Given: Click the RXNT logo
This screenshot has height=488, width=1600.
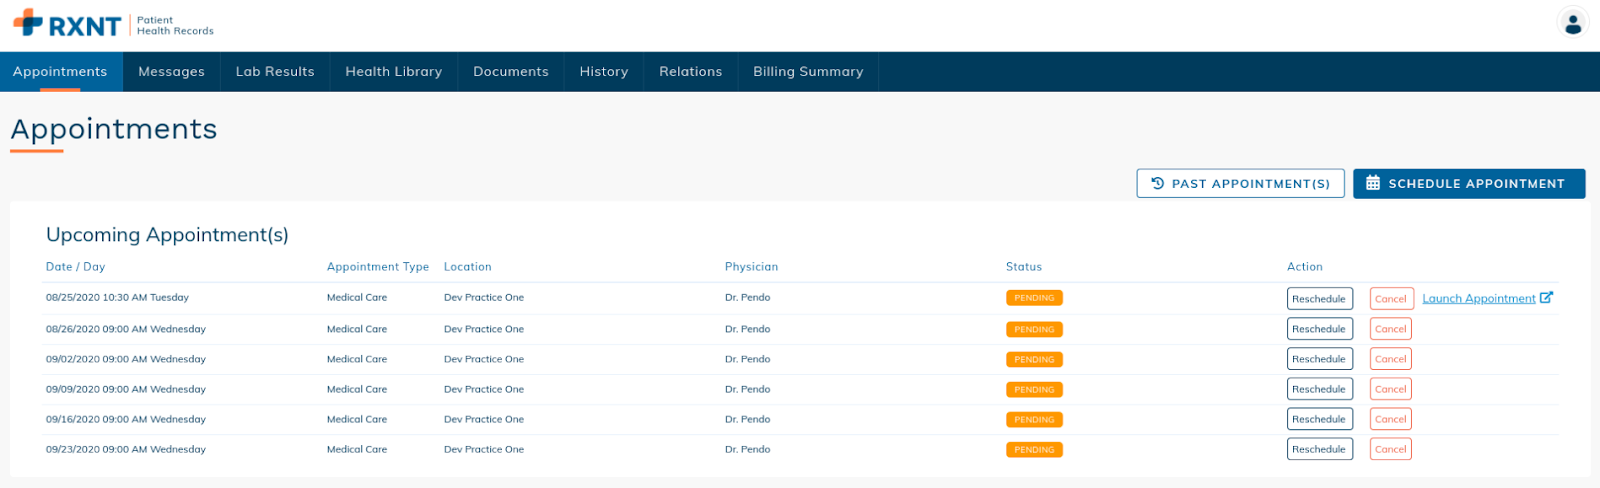Looking at the screenshot, I should point(67,24).
